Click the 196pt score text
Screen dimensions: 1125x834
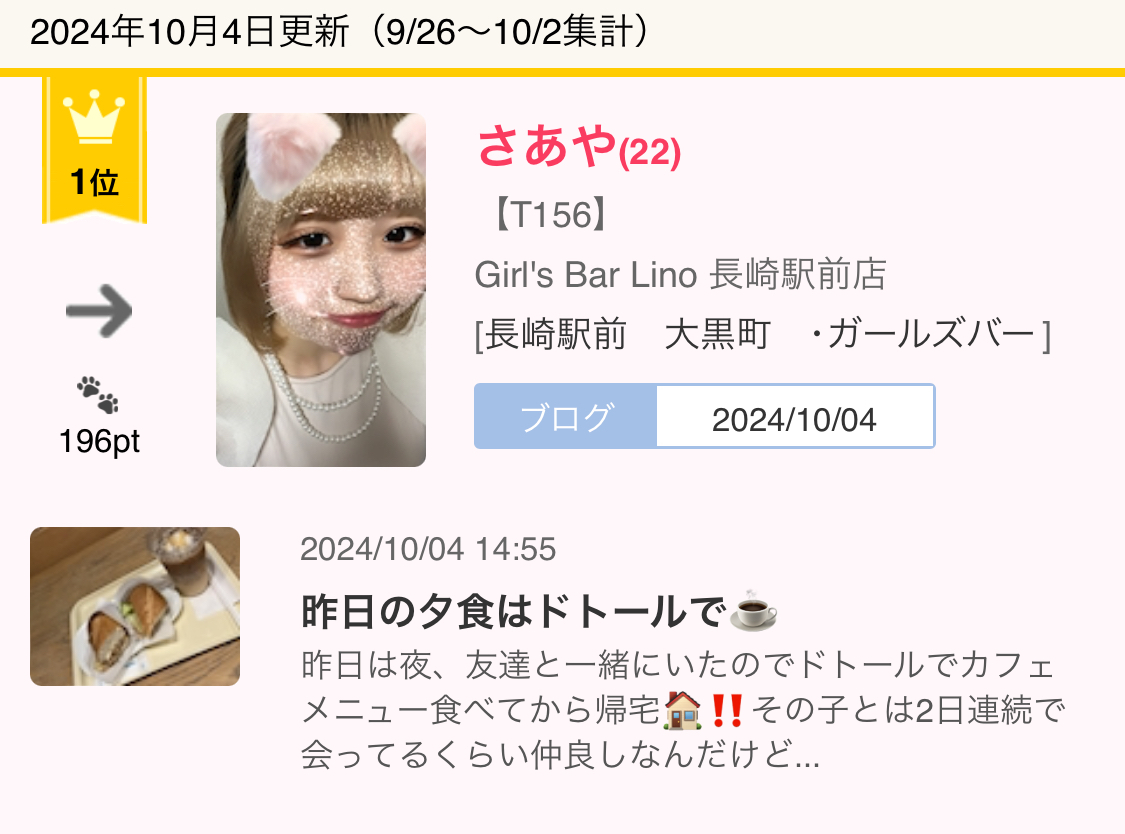coord(99,441)
